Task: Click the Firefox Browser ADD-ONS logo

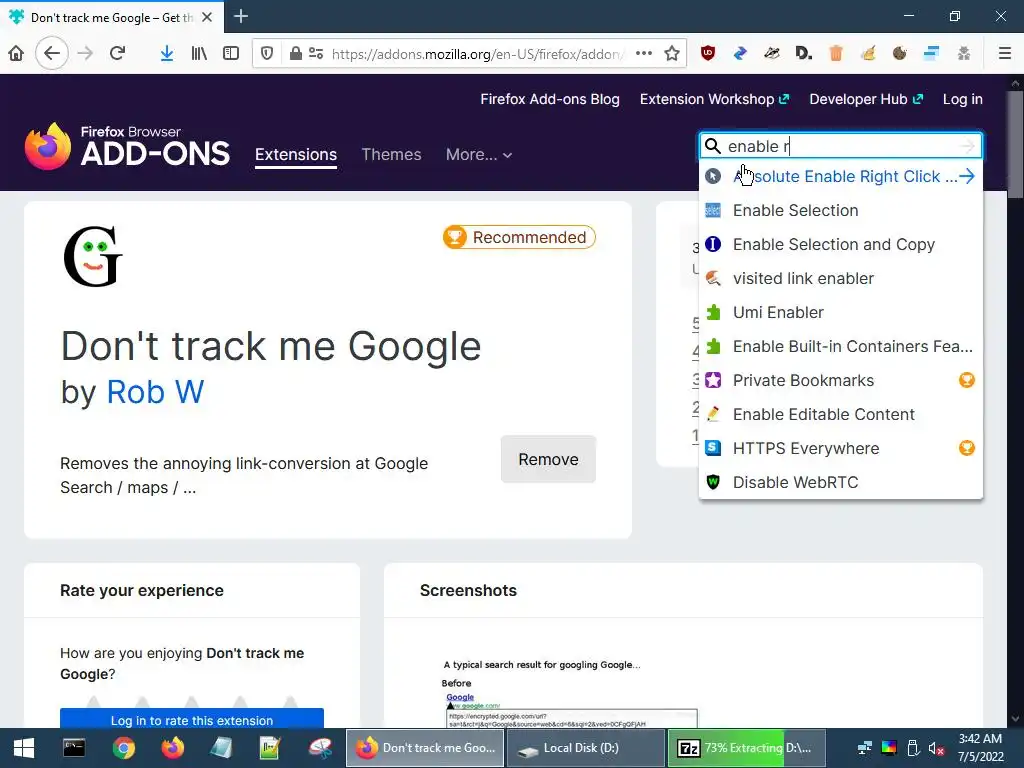Action: pyautogui.click(x=127, y=146)
